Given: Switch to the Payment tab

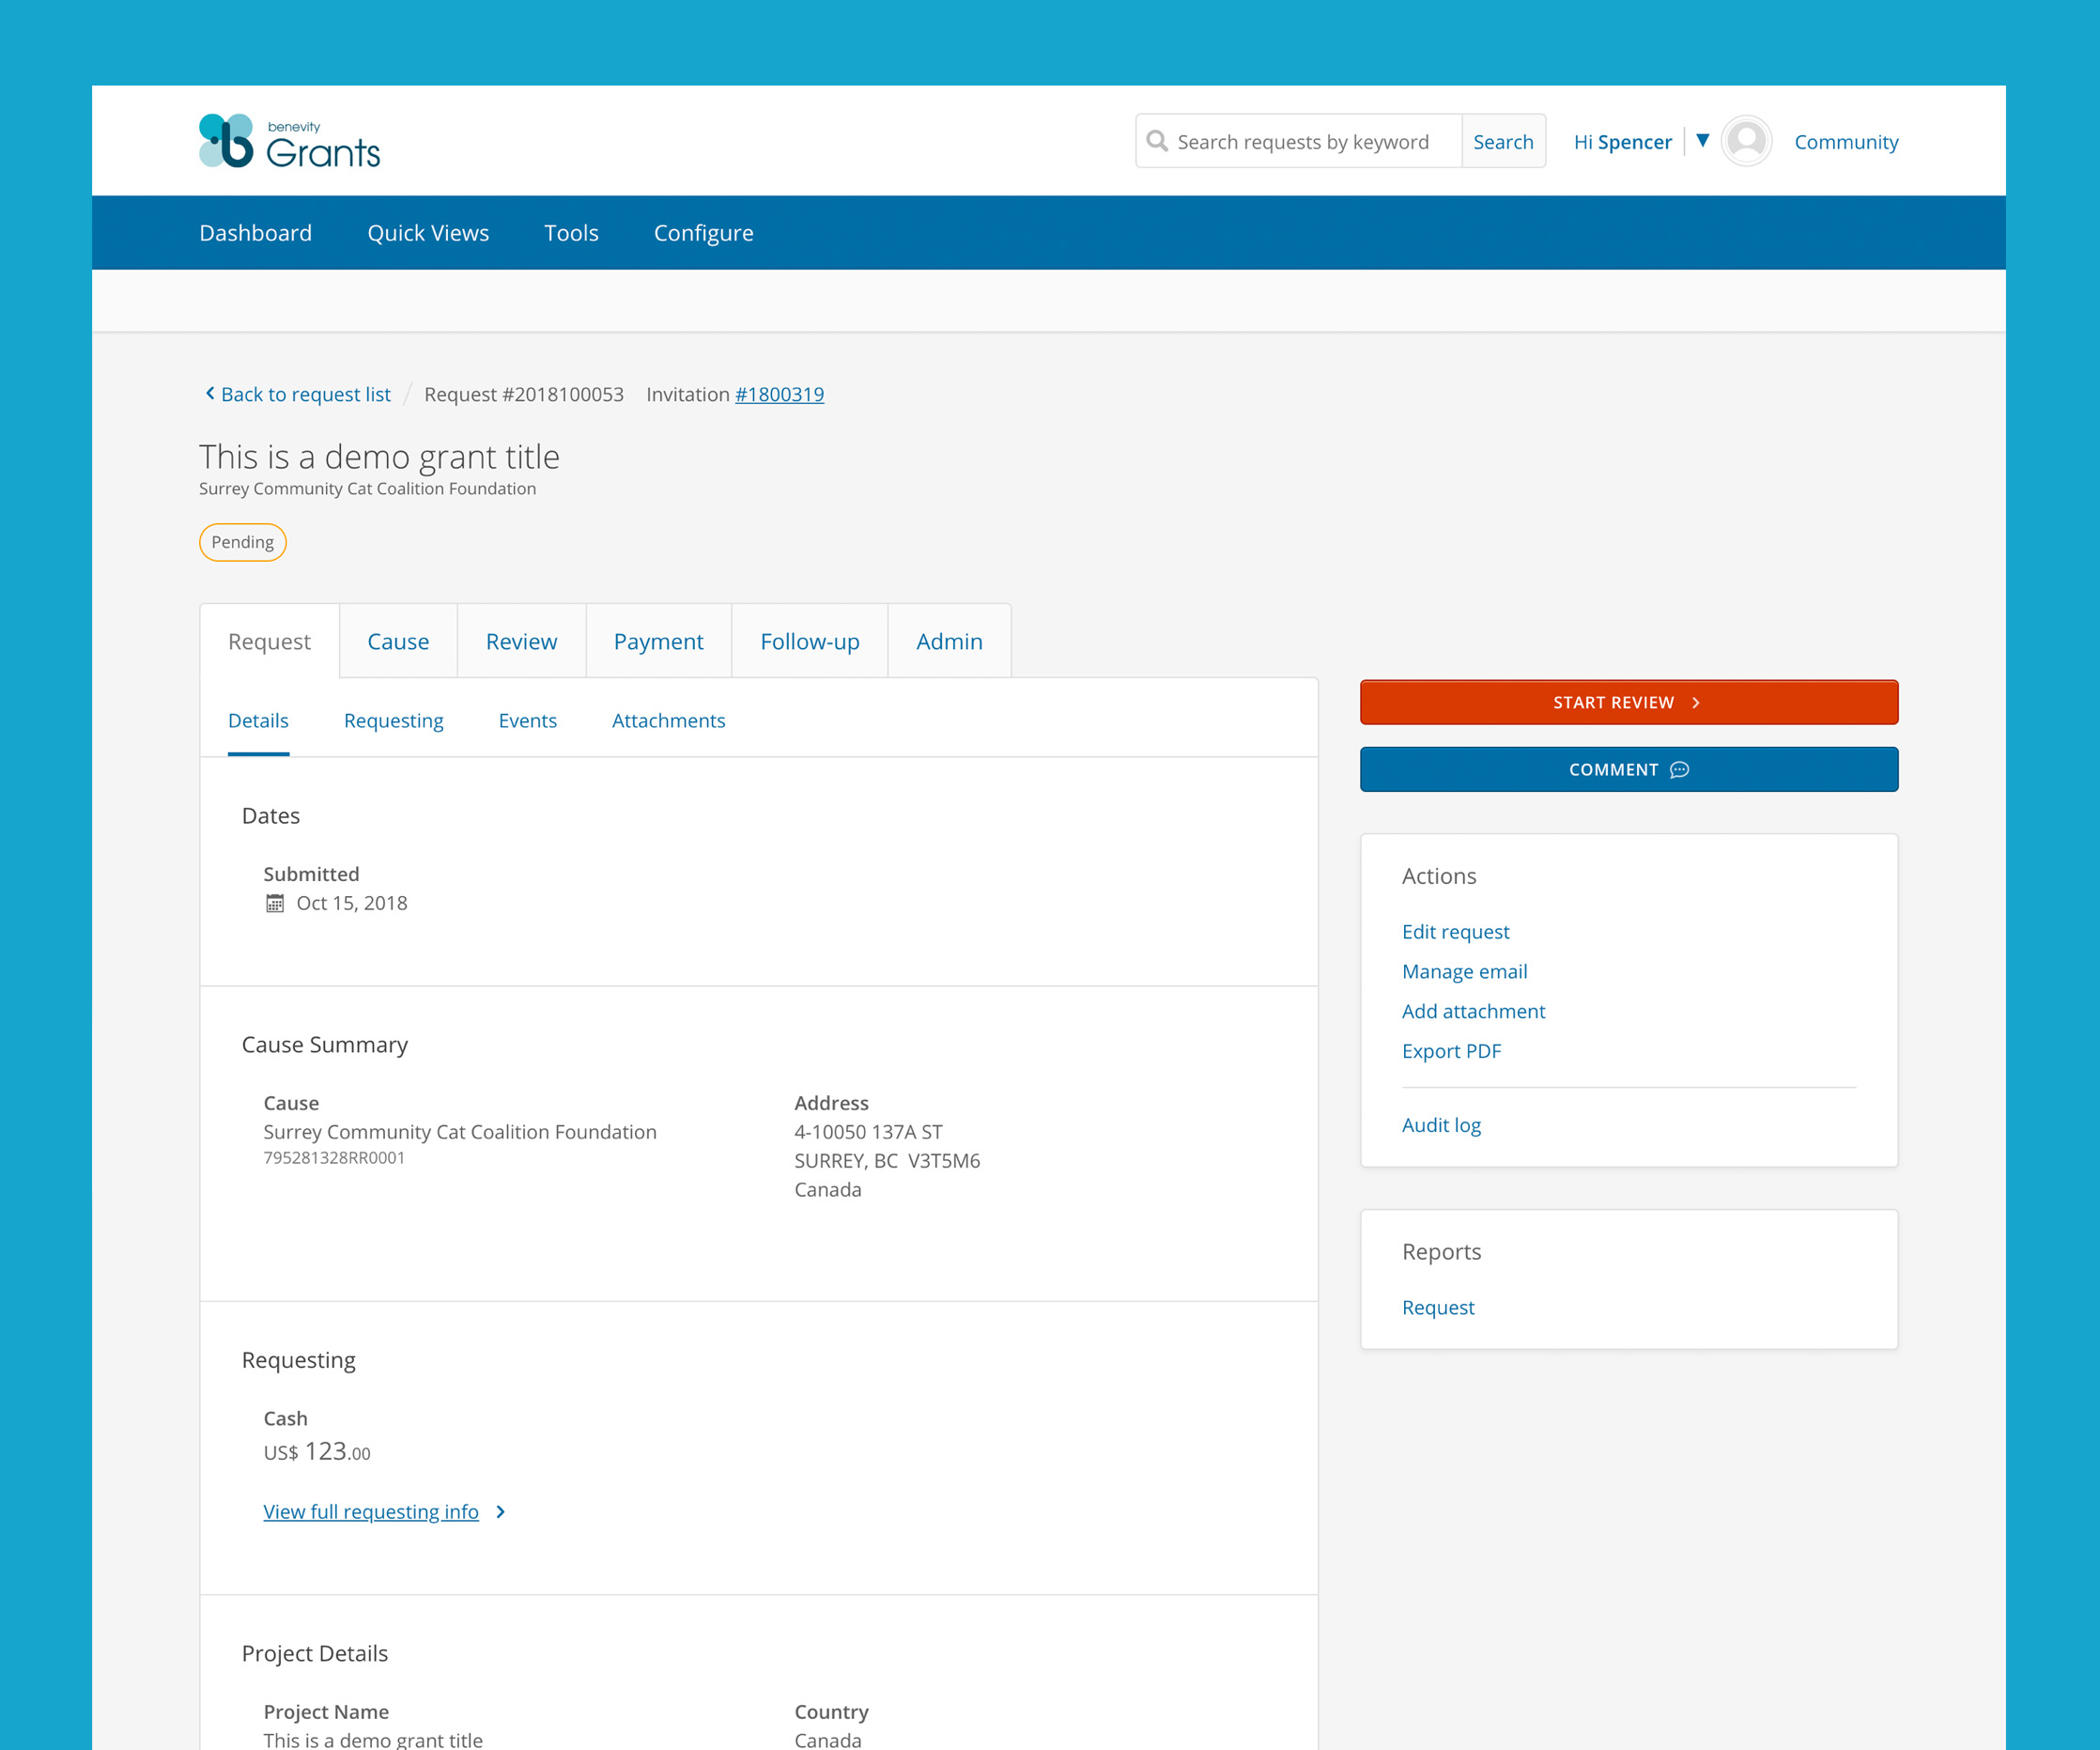Looking at the screenshot, I should [x=658, y=641].
